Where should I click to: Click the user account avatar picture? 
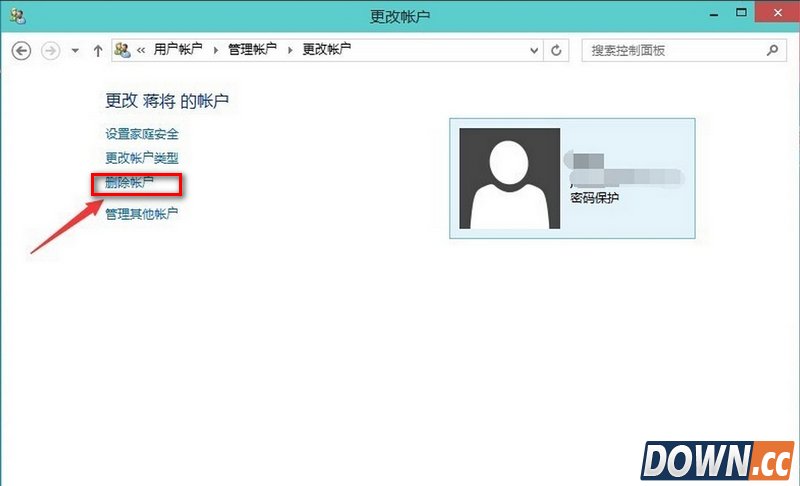pos(510,178)
